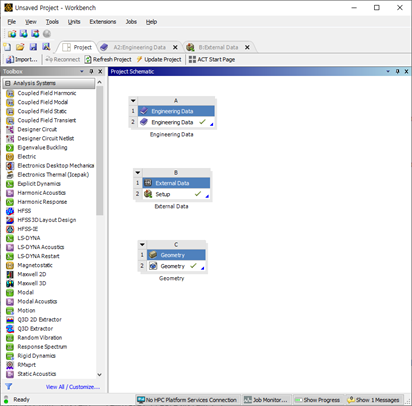Open the View menu
This screenshot has height=406, width=412.
click(x=31, y=22)
